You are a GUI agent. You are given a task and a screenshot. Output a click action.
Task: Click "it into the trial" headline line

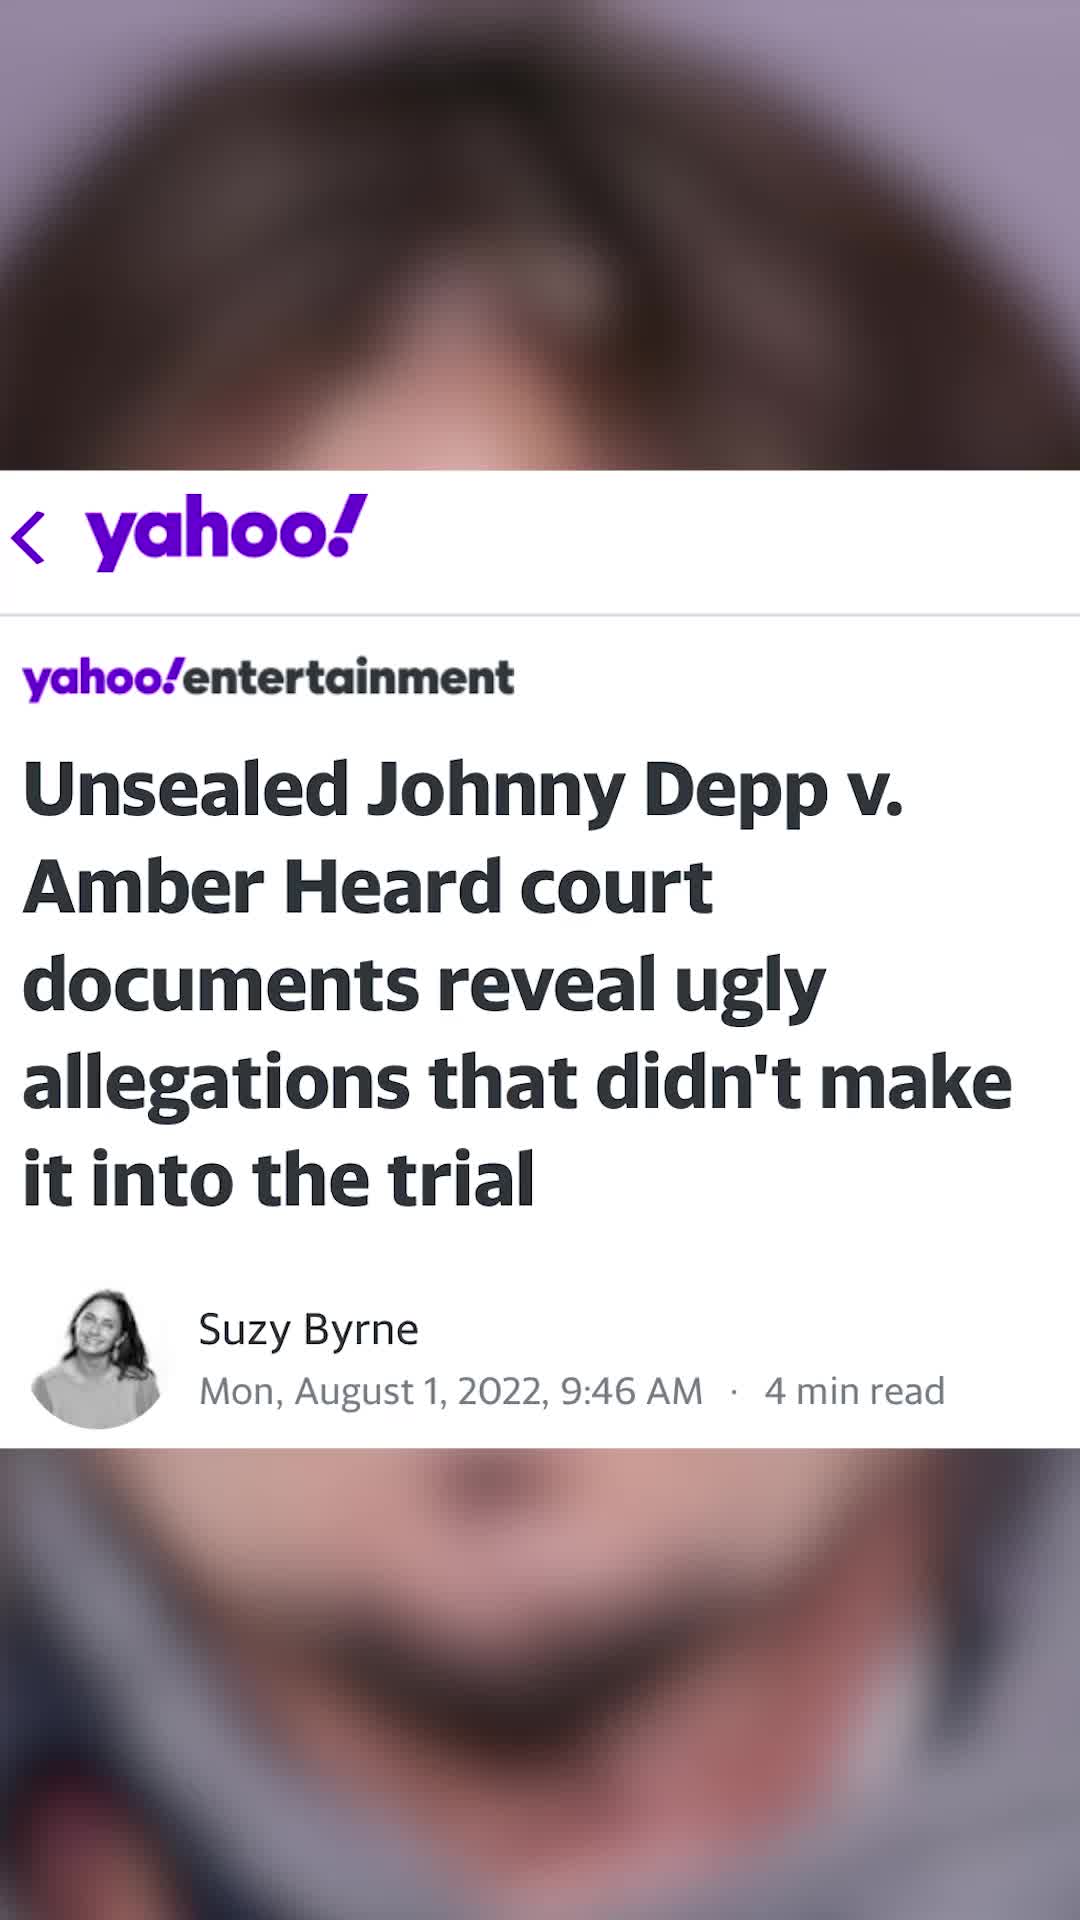coord(278,1180)
